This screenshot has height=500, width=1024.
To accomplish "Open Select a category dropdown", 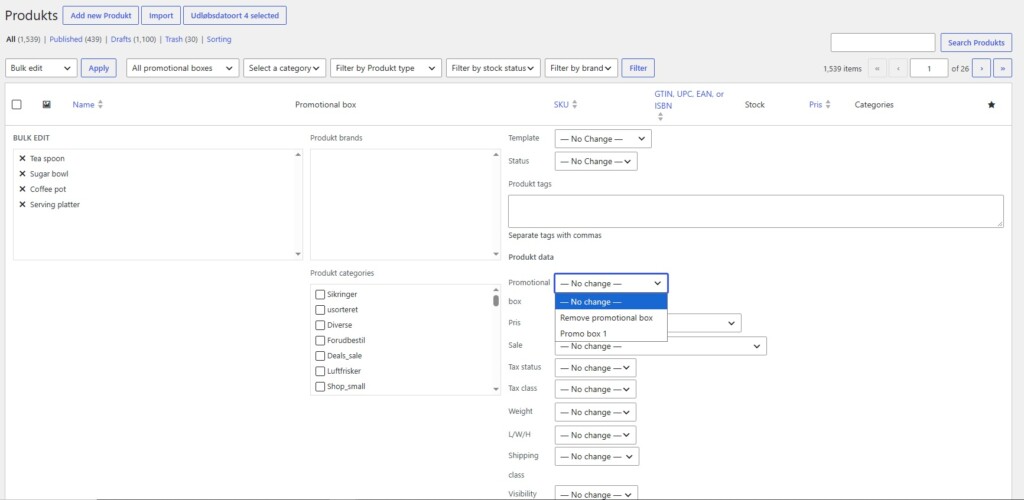I will (x=285, y=68).
